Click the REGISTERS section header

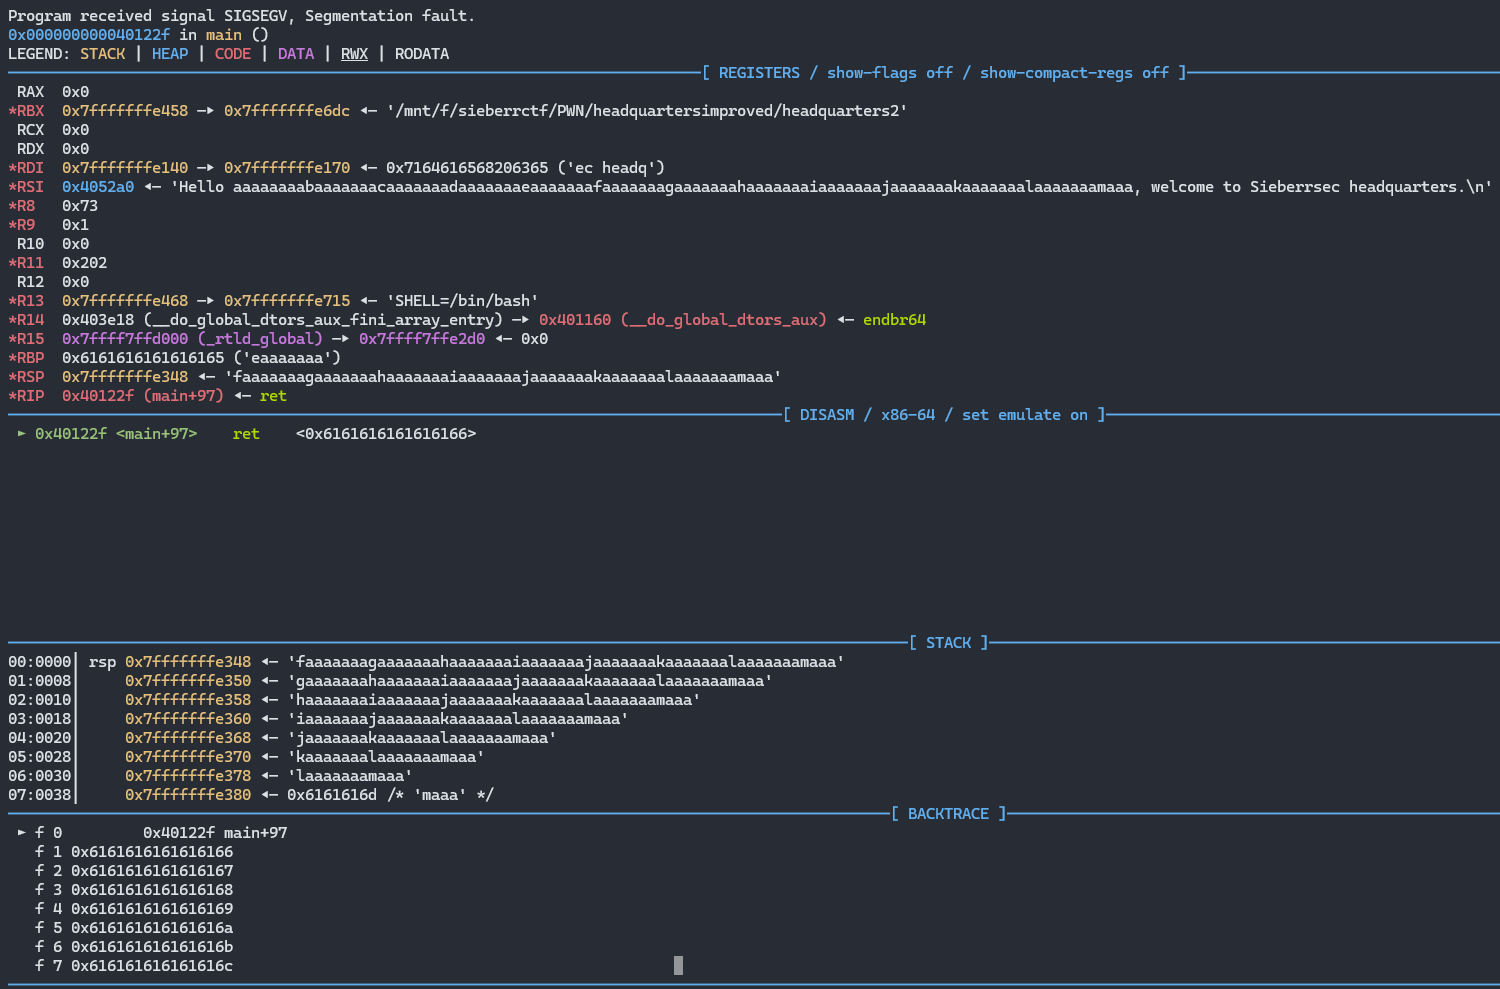point(758,73)
